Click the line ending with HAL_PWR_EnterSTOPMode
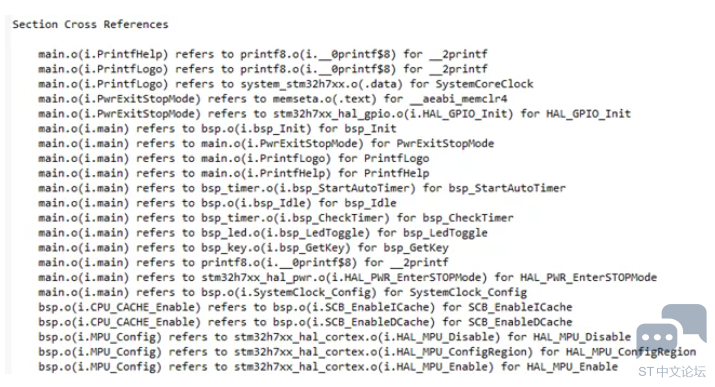Viewport: 715px width, 387px height. [x=347, y=278]
